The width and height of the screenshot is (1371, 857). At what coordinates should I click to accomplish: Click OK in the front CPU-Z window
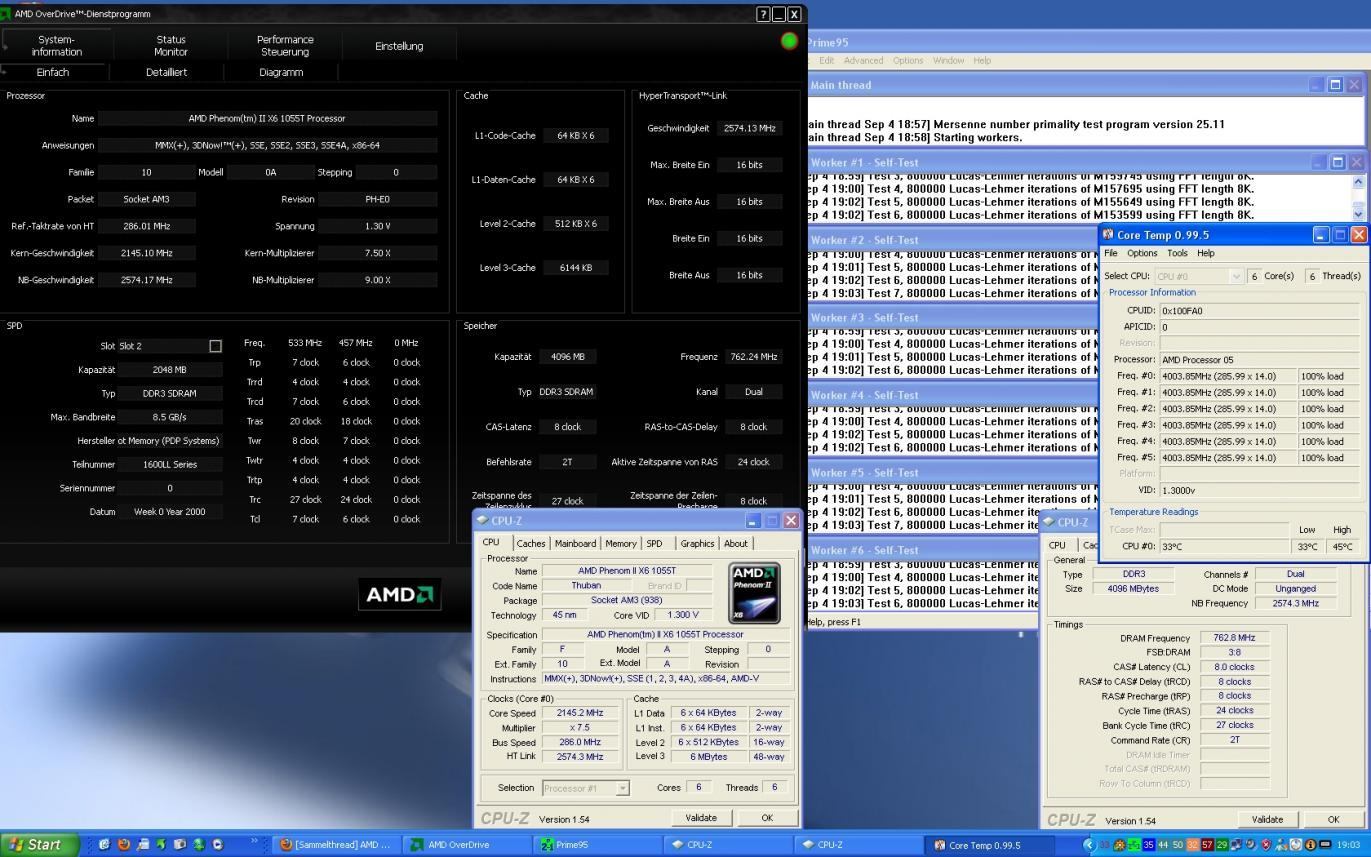(767, 818)
